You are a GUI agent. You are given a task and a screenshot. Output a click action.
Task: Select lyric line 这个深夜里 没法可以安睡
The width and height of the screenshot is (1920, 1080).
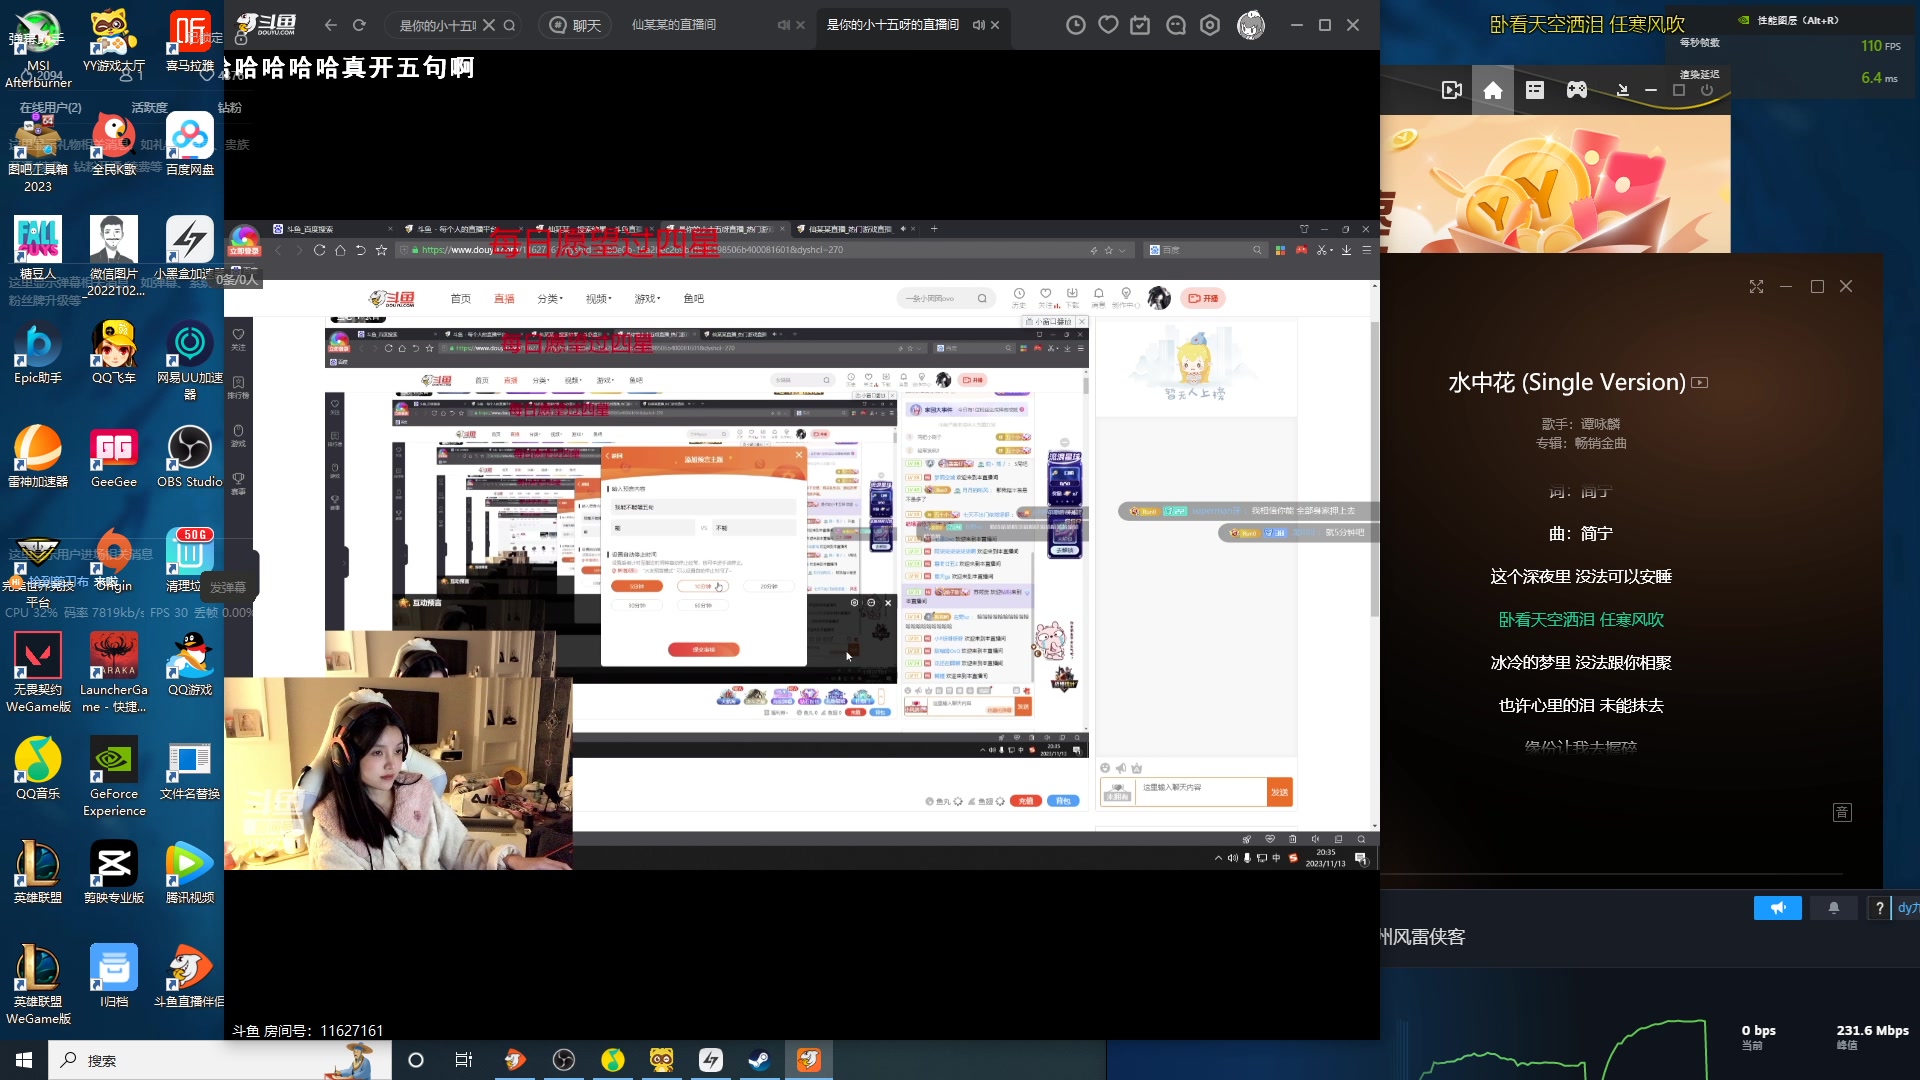click(x=1580, y=577)
